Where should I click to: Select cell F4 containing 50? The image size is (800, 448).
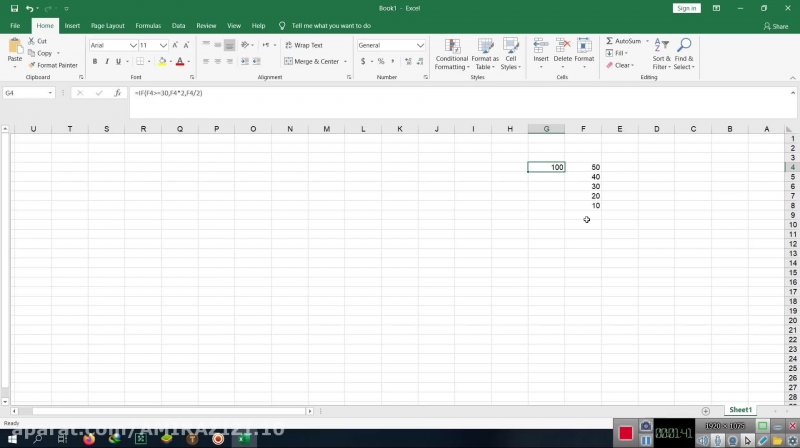point(584,167)
